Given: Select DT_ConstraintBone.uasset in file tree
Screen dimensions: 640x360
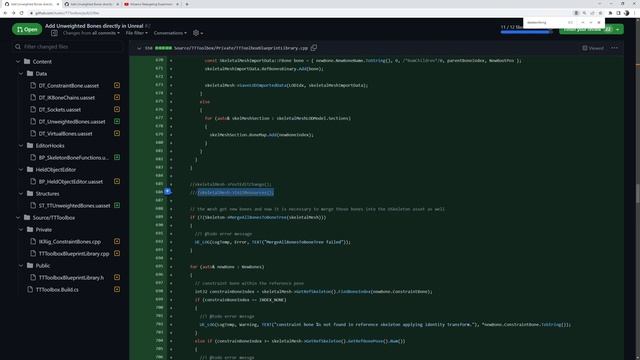Looking at the screenshot, I should point(69,86).
